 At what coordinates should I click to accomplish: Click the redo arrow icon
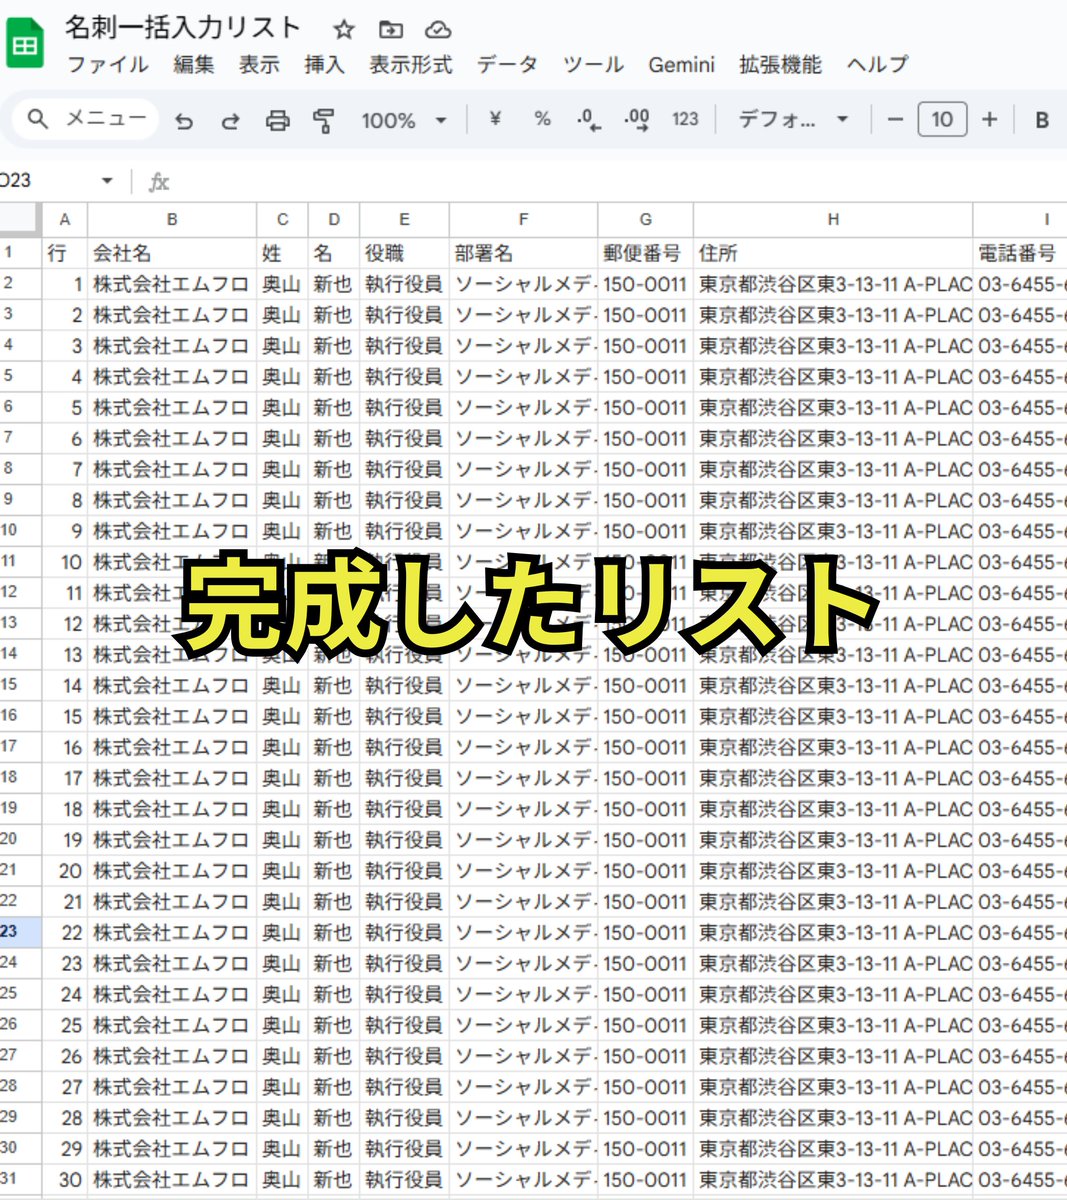pyautogui.click(x=230, y=120)
